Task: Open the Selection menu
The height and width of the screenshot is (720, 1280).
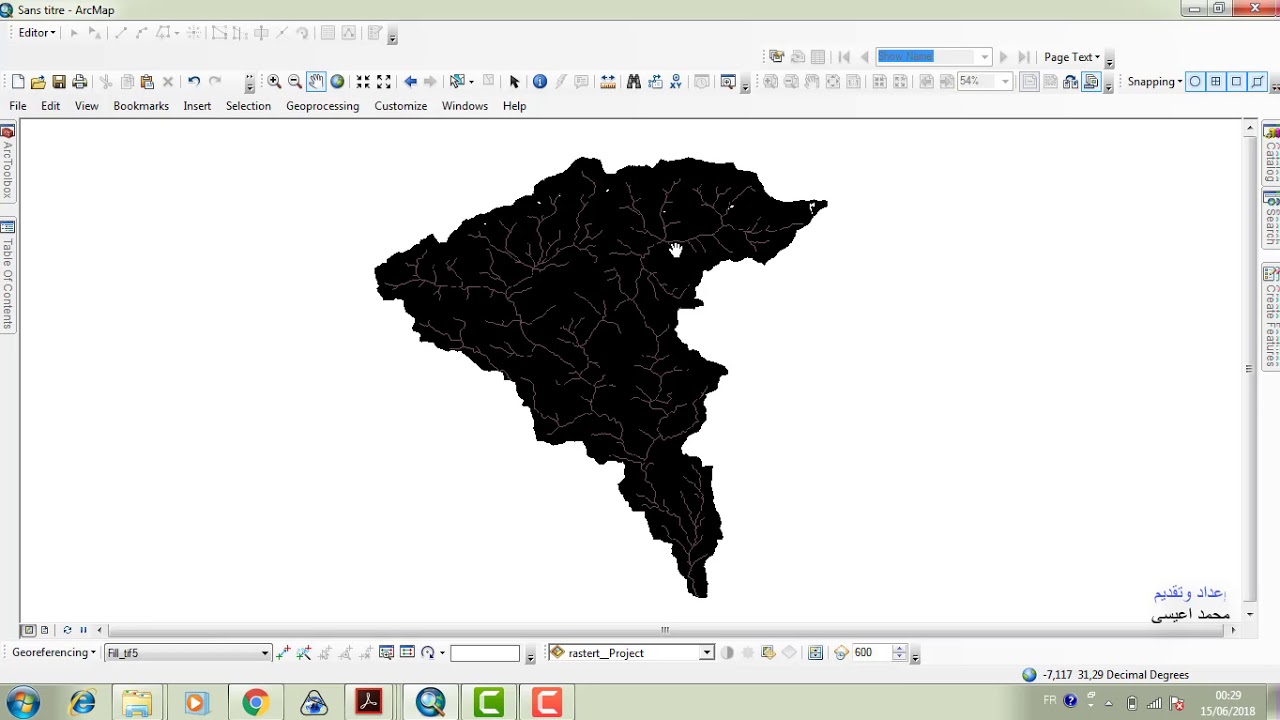Action: click(x=248, y=106)
